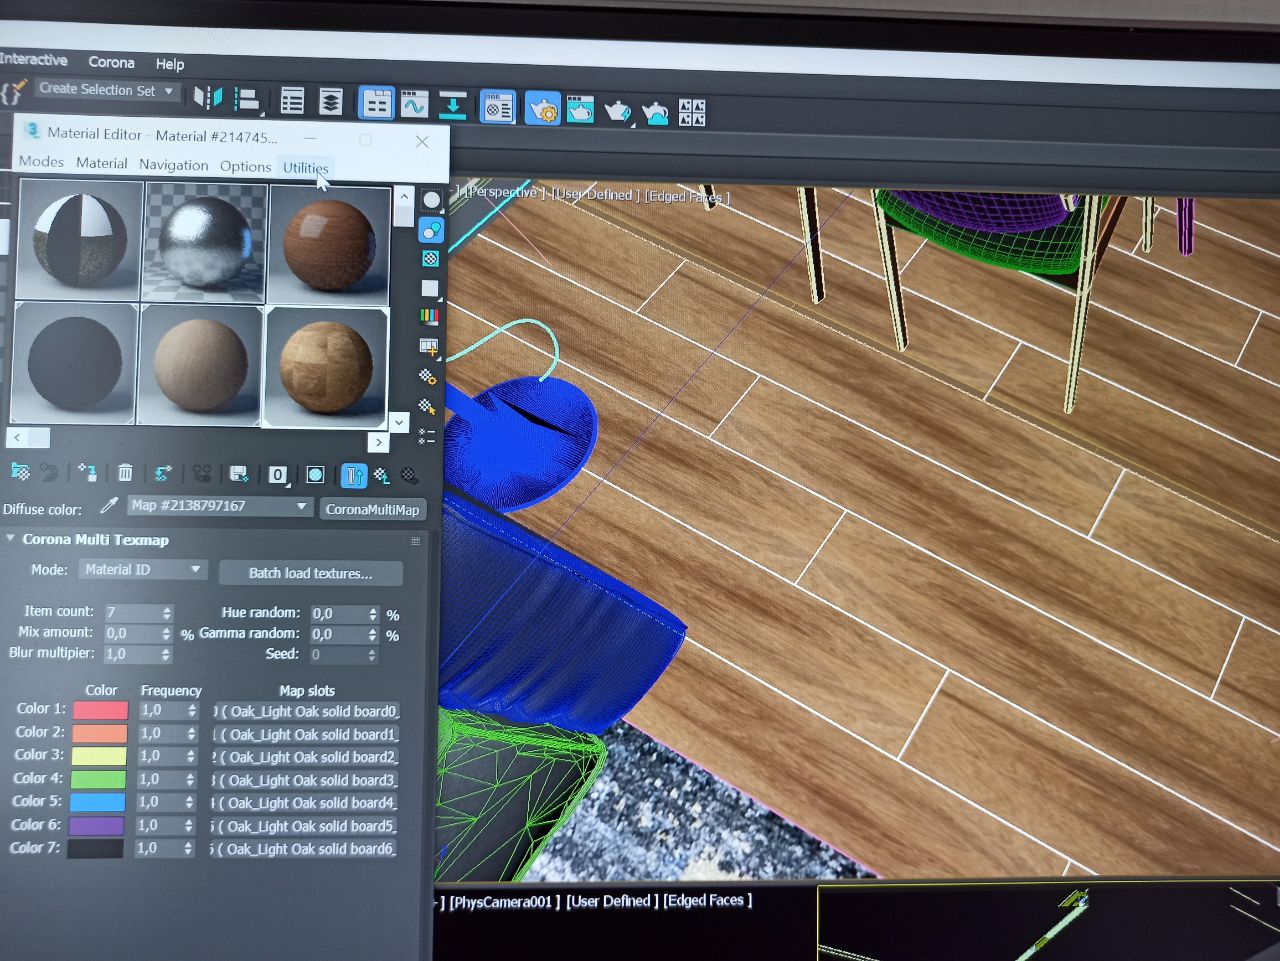
Task: Click the Align tool icon
Action: click(246, 99)
